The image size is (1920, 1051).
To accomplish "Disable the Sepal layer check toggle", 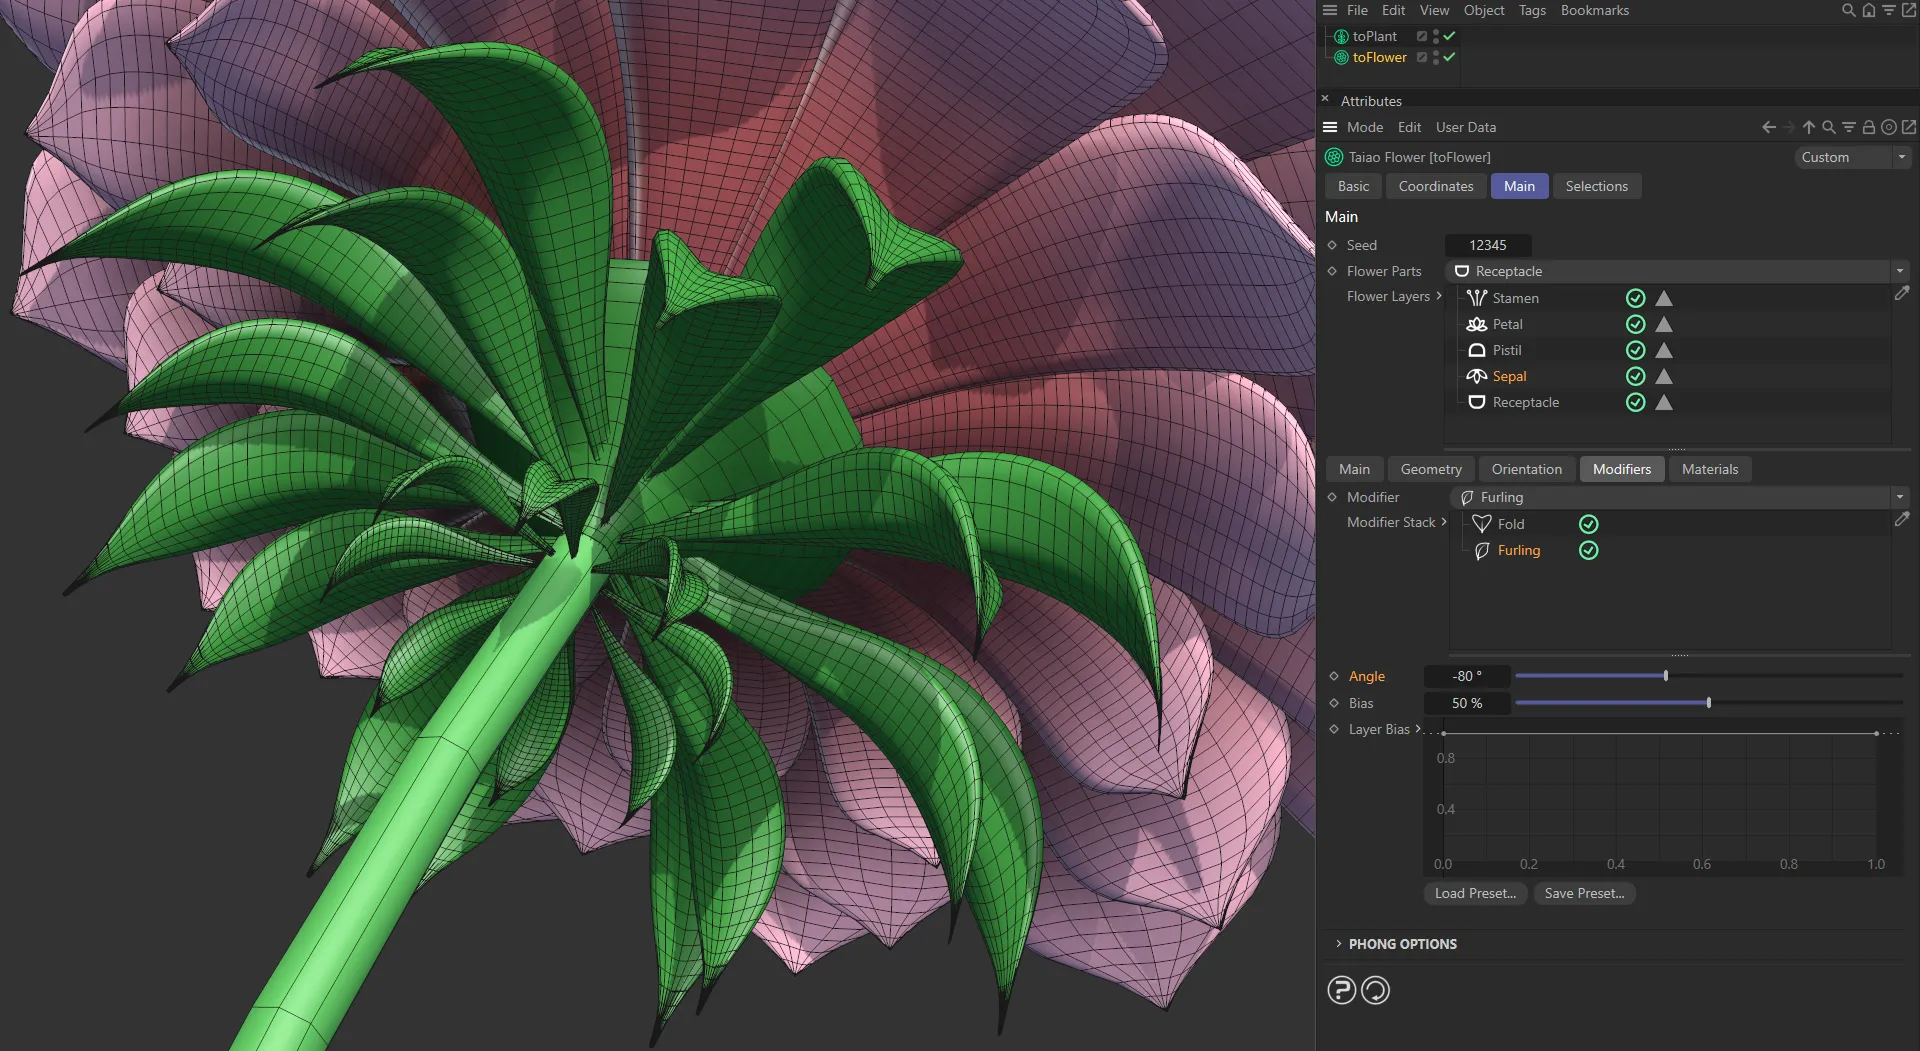I will point(1636,376).
